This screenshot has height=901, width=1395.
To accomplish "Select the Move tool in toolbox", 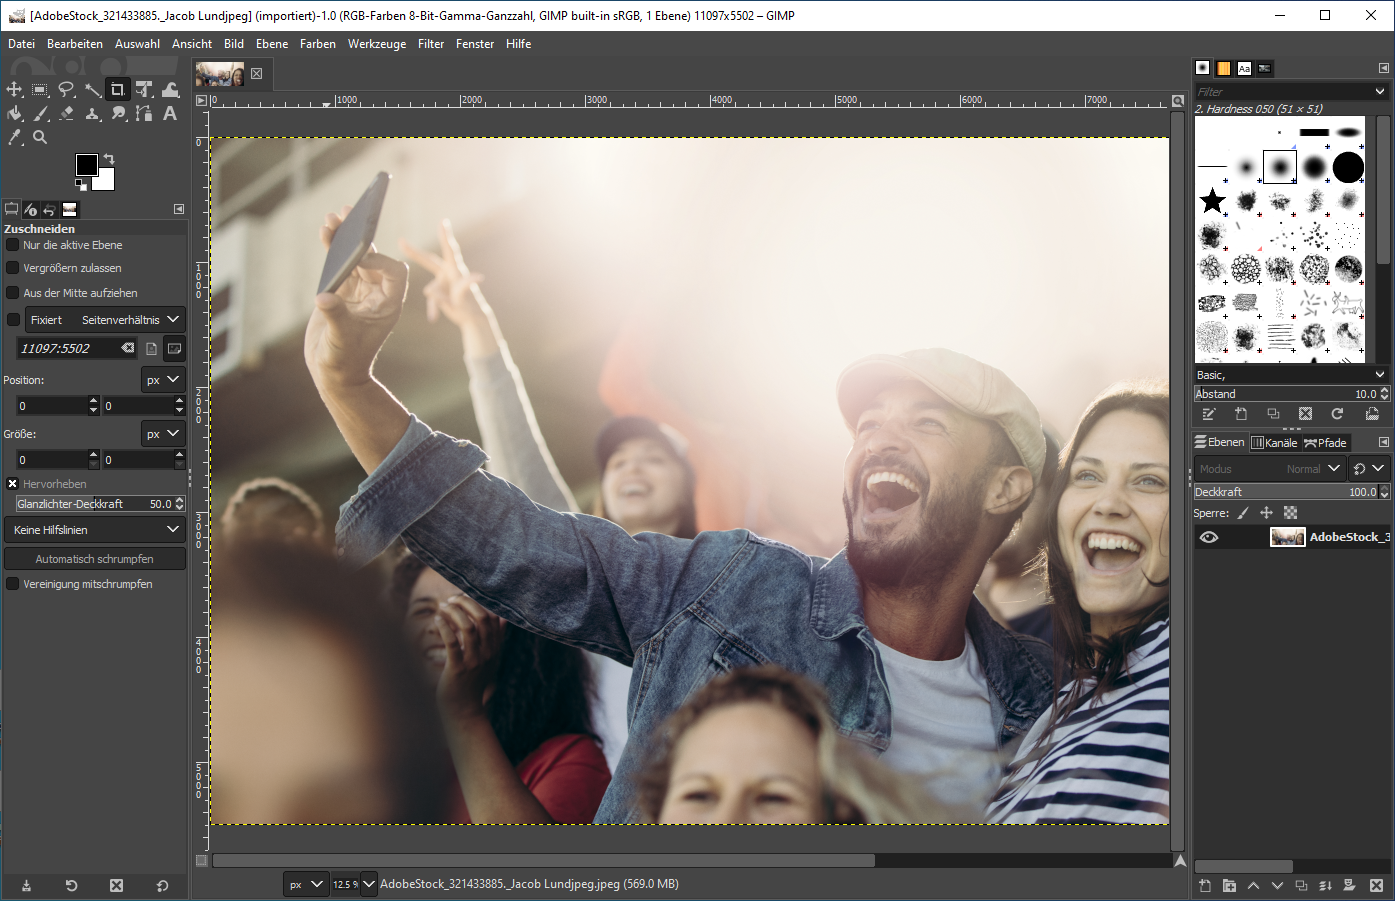I will [14, 90].
